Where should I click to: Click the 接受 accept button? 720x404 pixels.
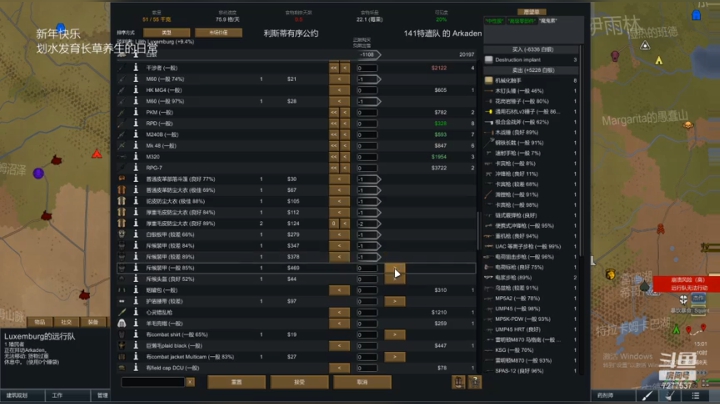pyautogui.click(x=299, y=382)
